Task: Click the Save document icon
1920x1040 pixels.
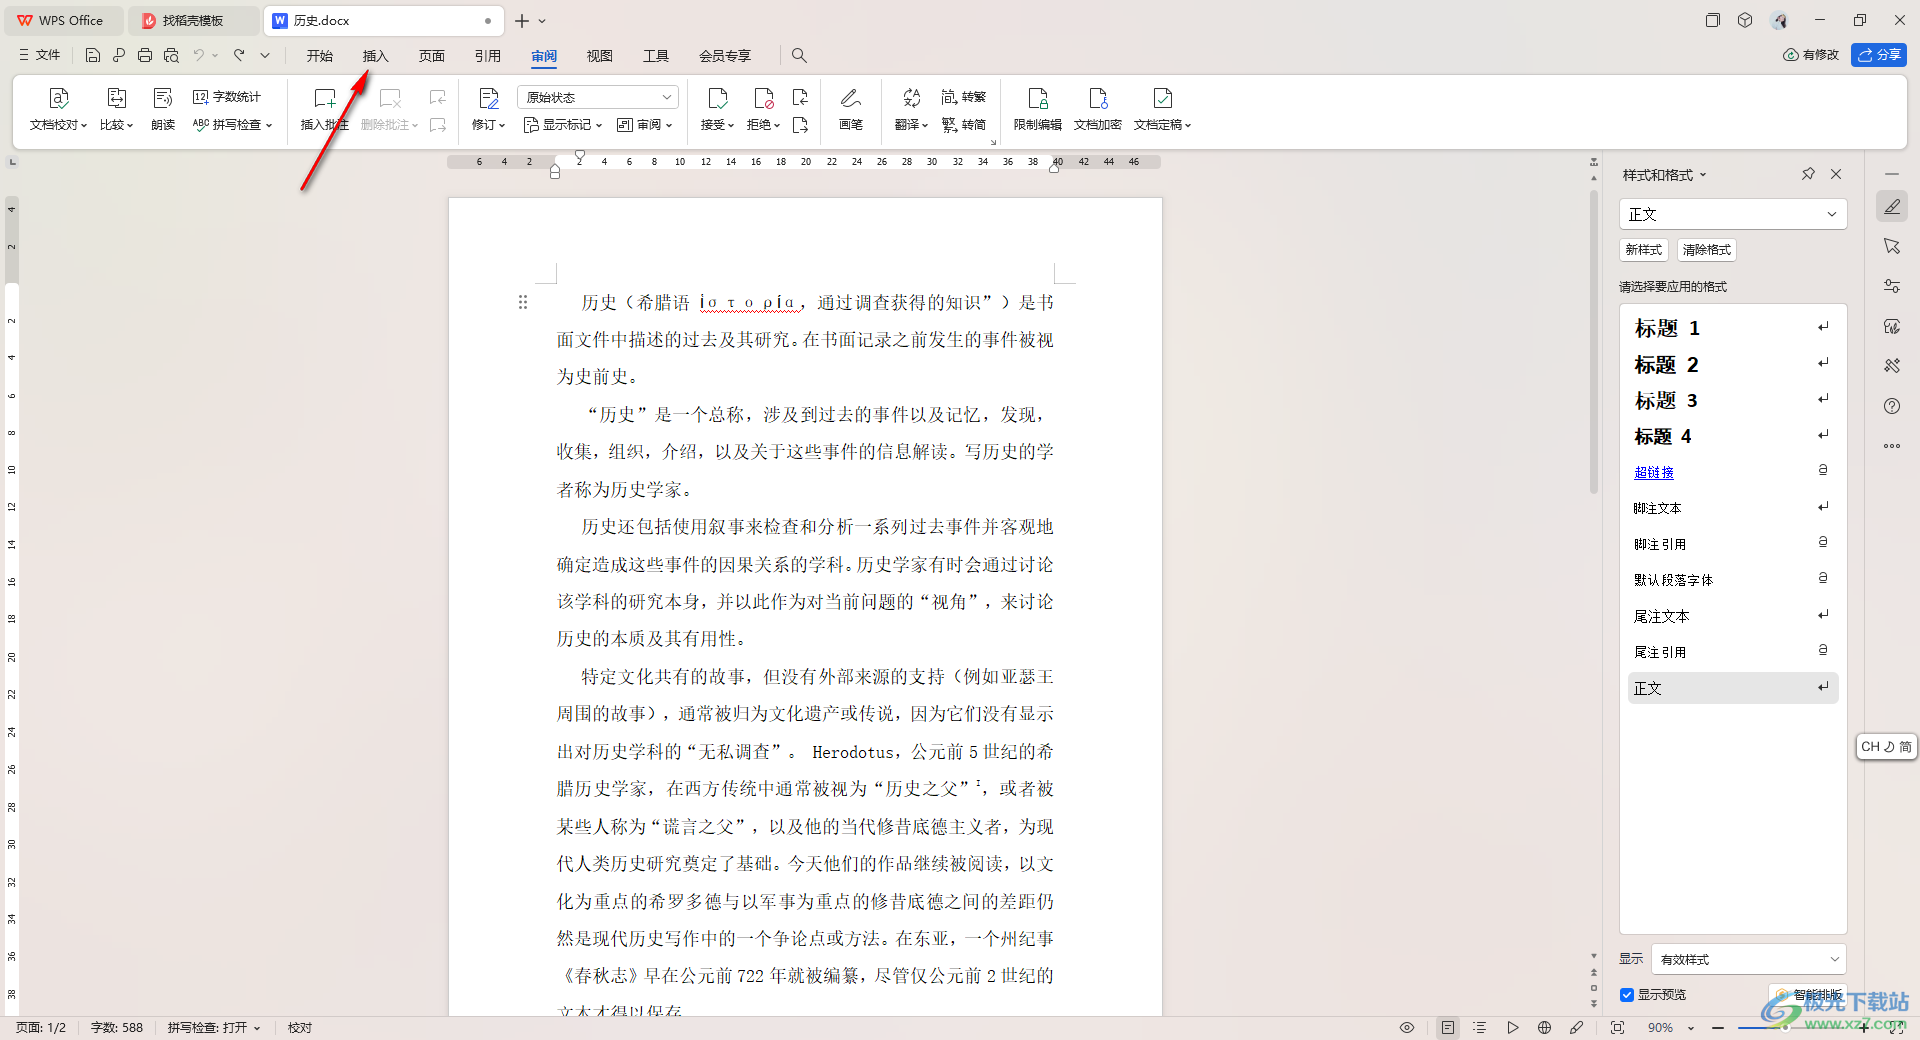Action: tap(92, 55)
